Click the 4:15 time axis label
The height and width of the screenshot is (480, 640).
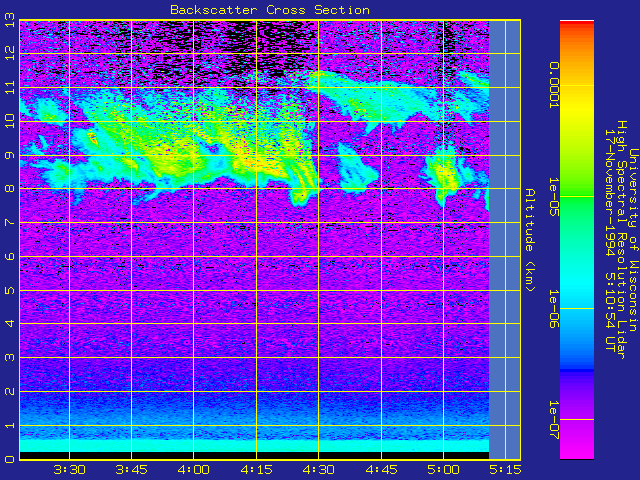(256, 470)
